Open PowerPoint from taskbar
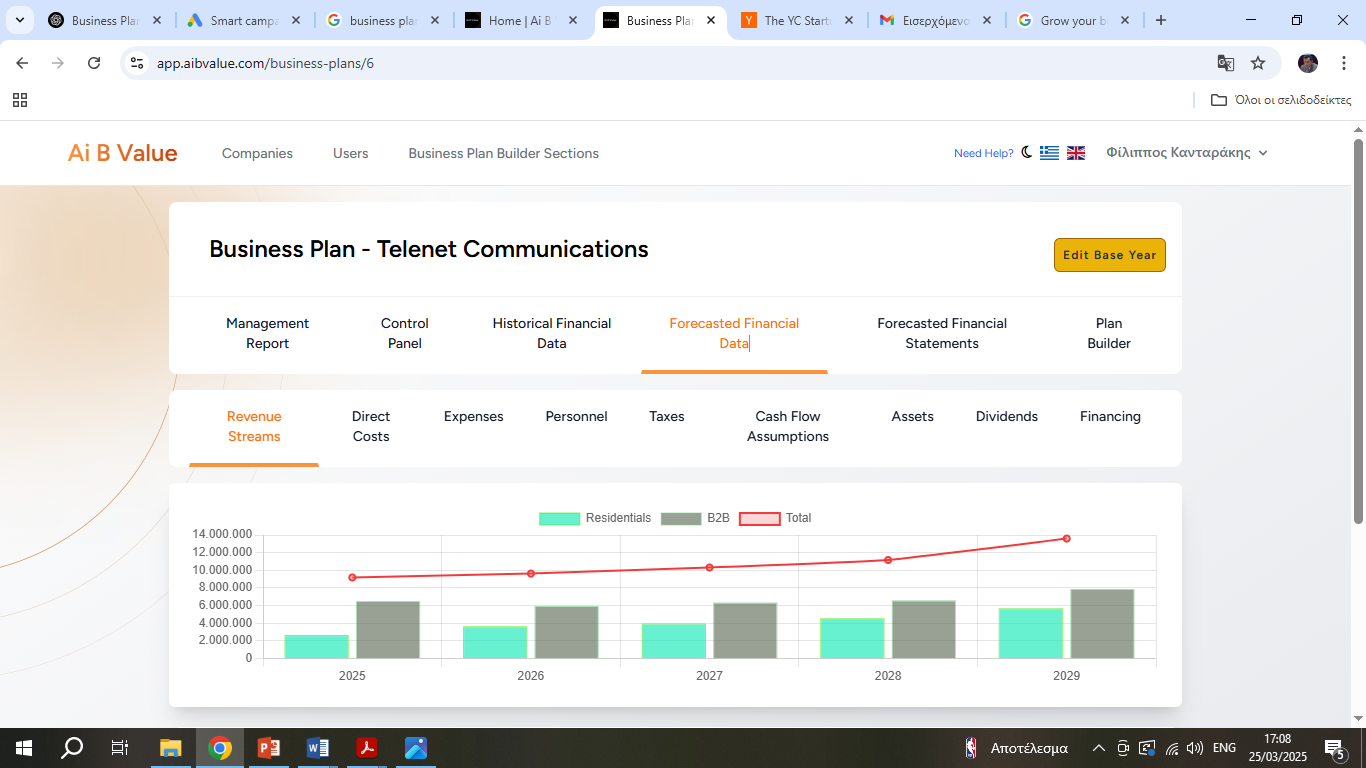 click(x=269, y=747)
